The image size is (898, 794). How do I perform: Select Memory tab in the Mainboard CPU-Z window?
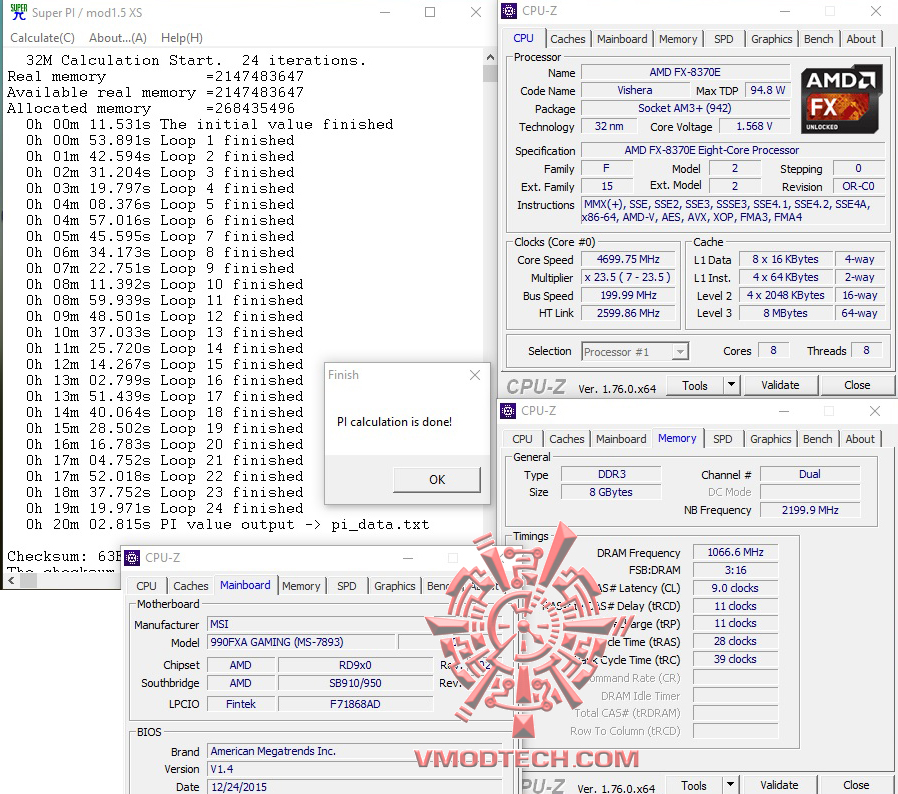coord(301,586)
